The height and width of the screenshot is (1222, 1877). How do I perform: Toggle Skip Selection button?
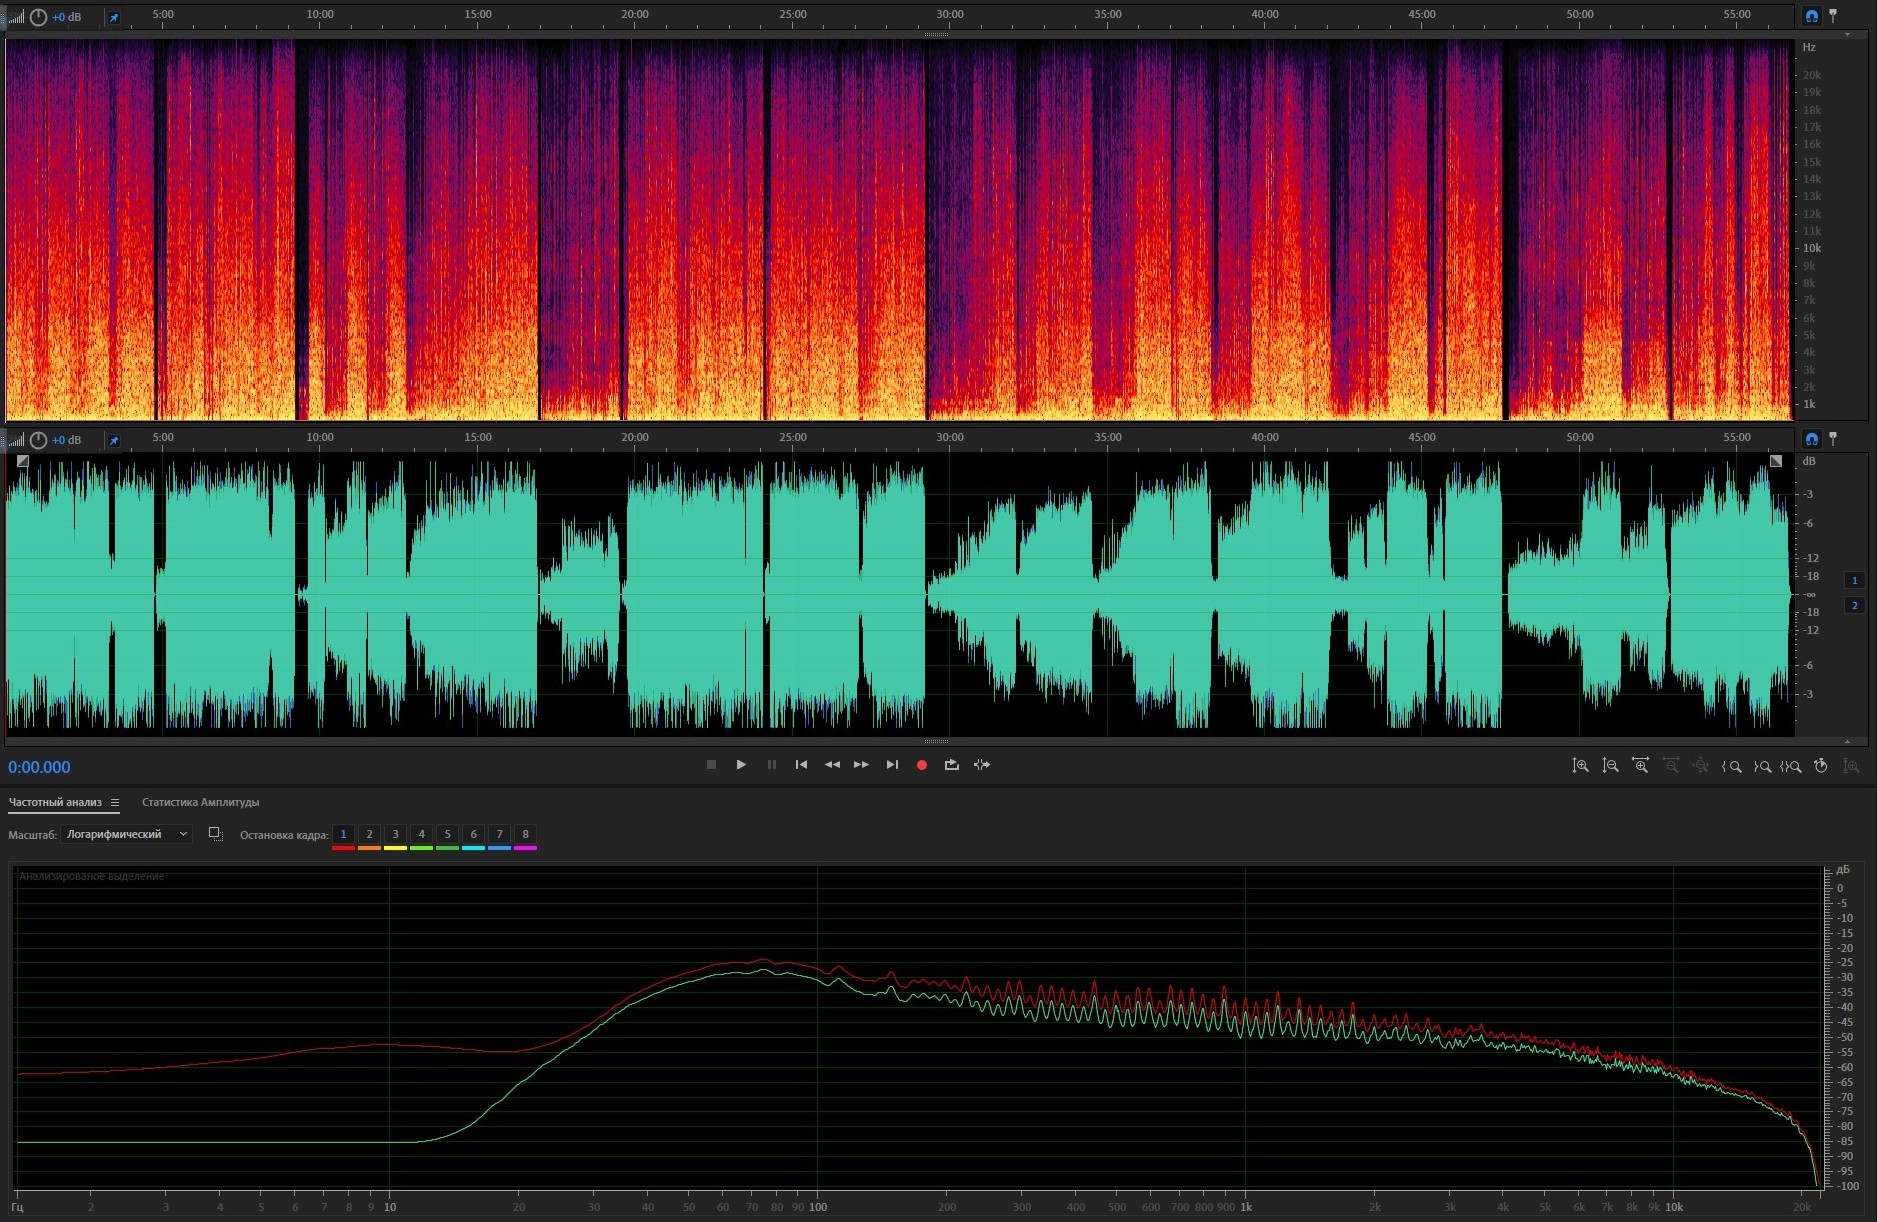(x=982, y=765)
